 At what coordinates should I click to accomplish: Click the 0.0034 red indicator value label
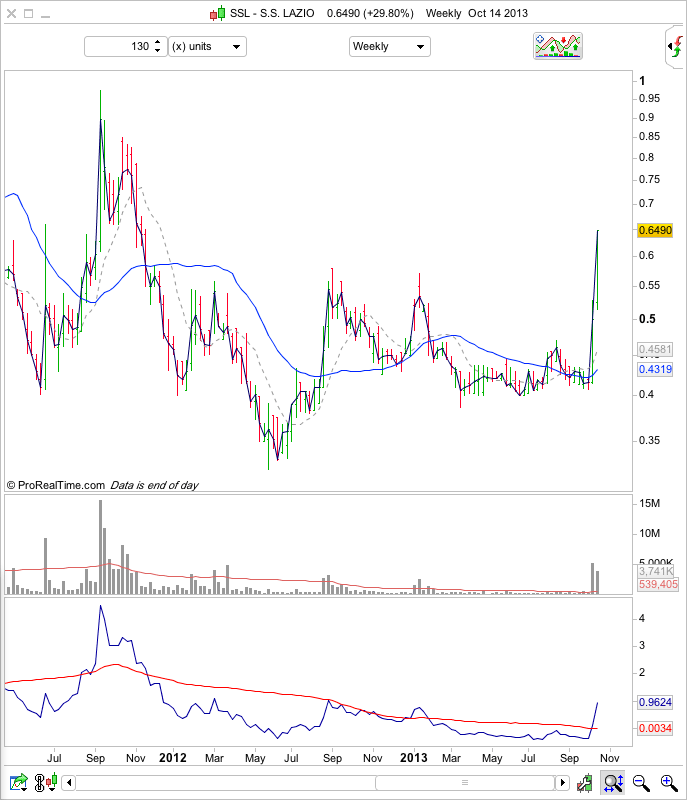click(x=655, y=729)
